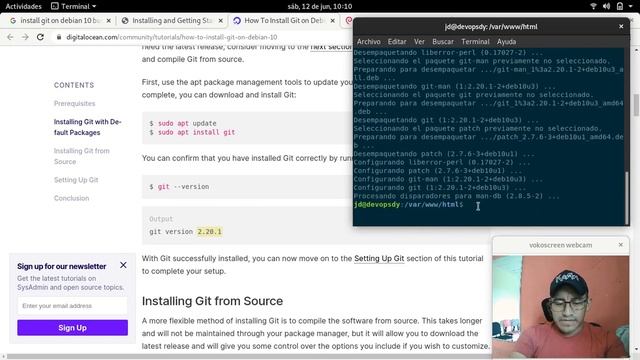Open the clock showing sáb, 12 de jun

click(x=320, y=6)
